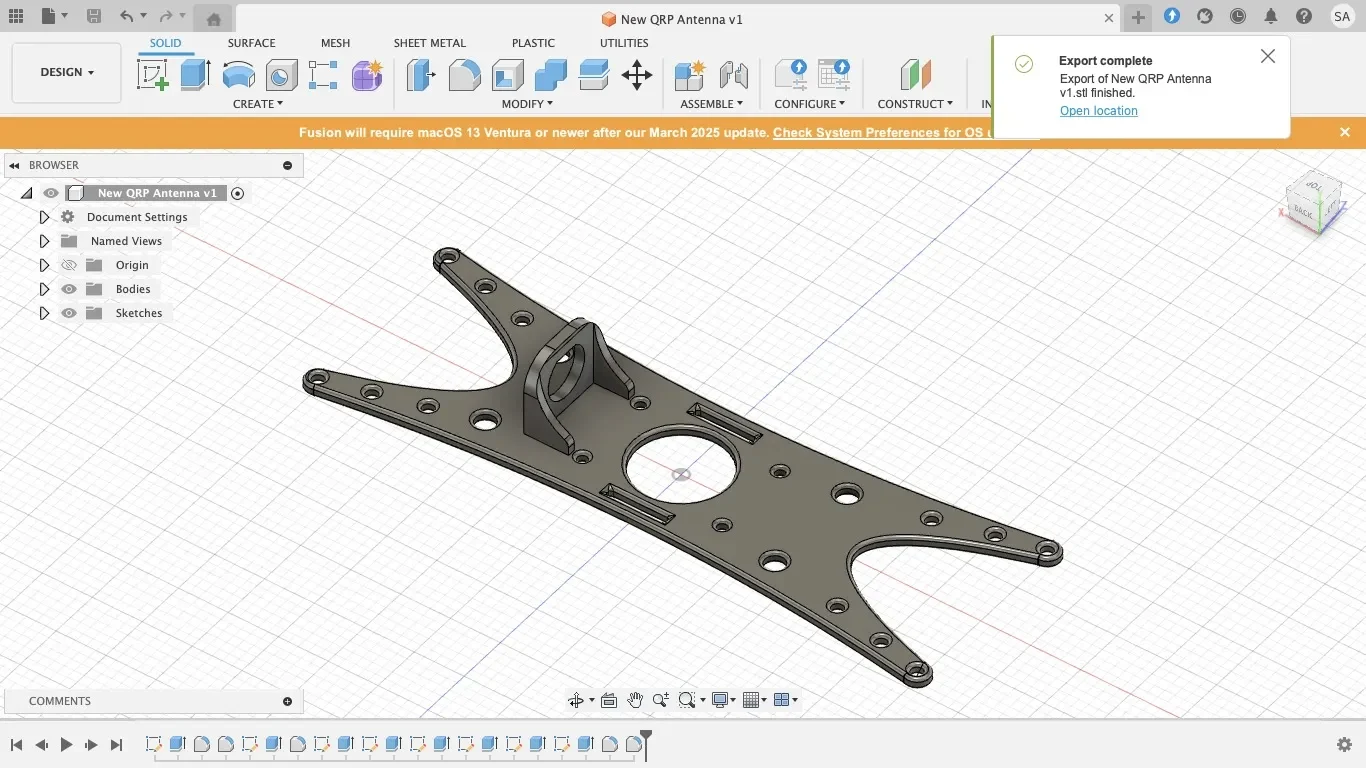Image resolution: width=1366 pixels, height=768 pixels.
Task: Activate the Zoom magnifier tool
Action: (x=660, y=700)
